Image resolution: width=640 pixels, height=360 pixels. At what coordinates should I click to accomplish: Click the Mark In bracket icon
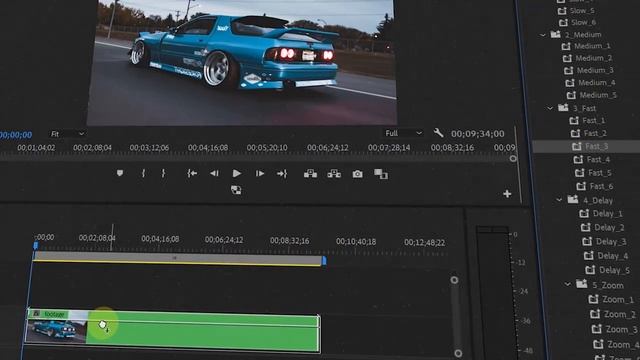143,173
